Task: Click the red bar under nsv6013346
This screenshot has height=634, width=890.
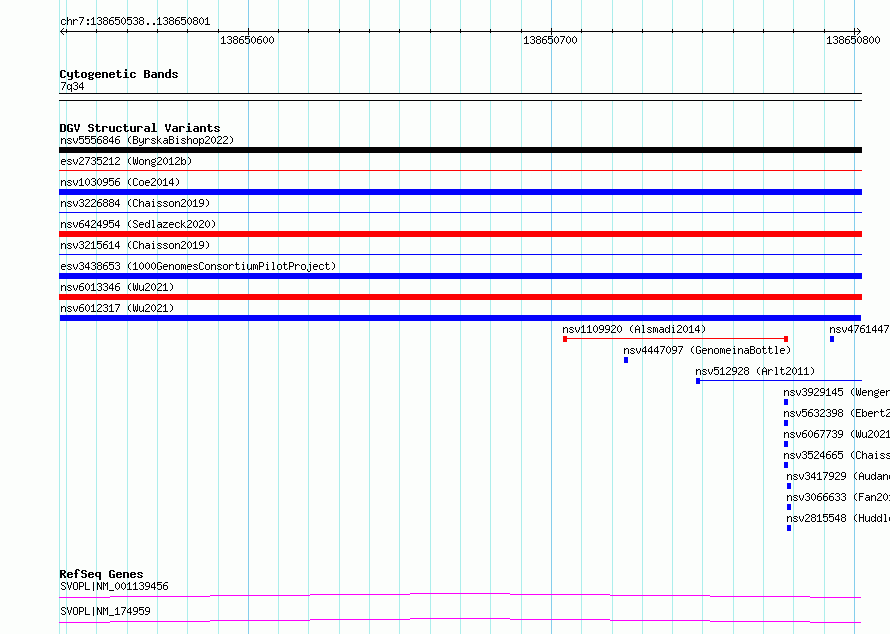Action: [x=460, y=297]
